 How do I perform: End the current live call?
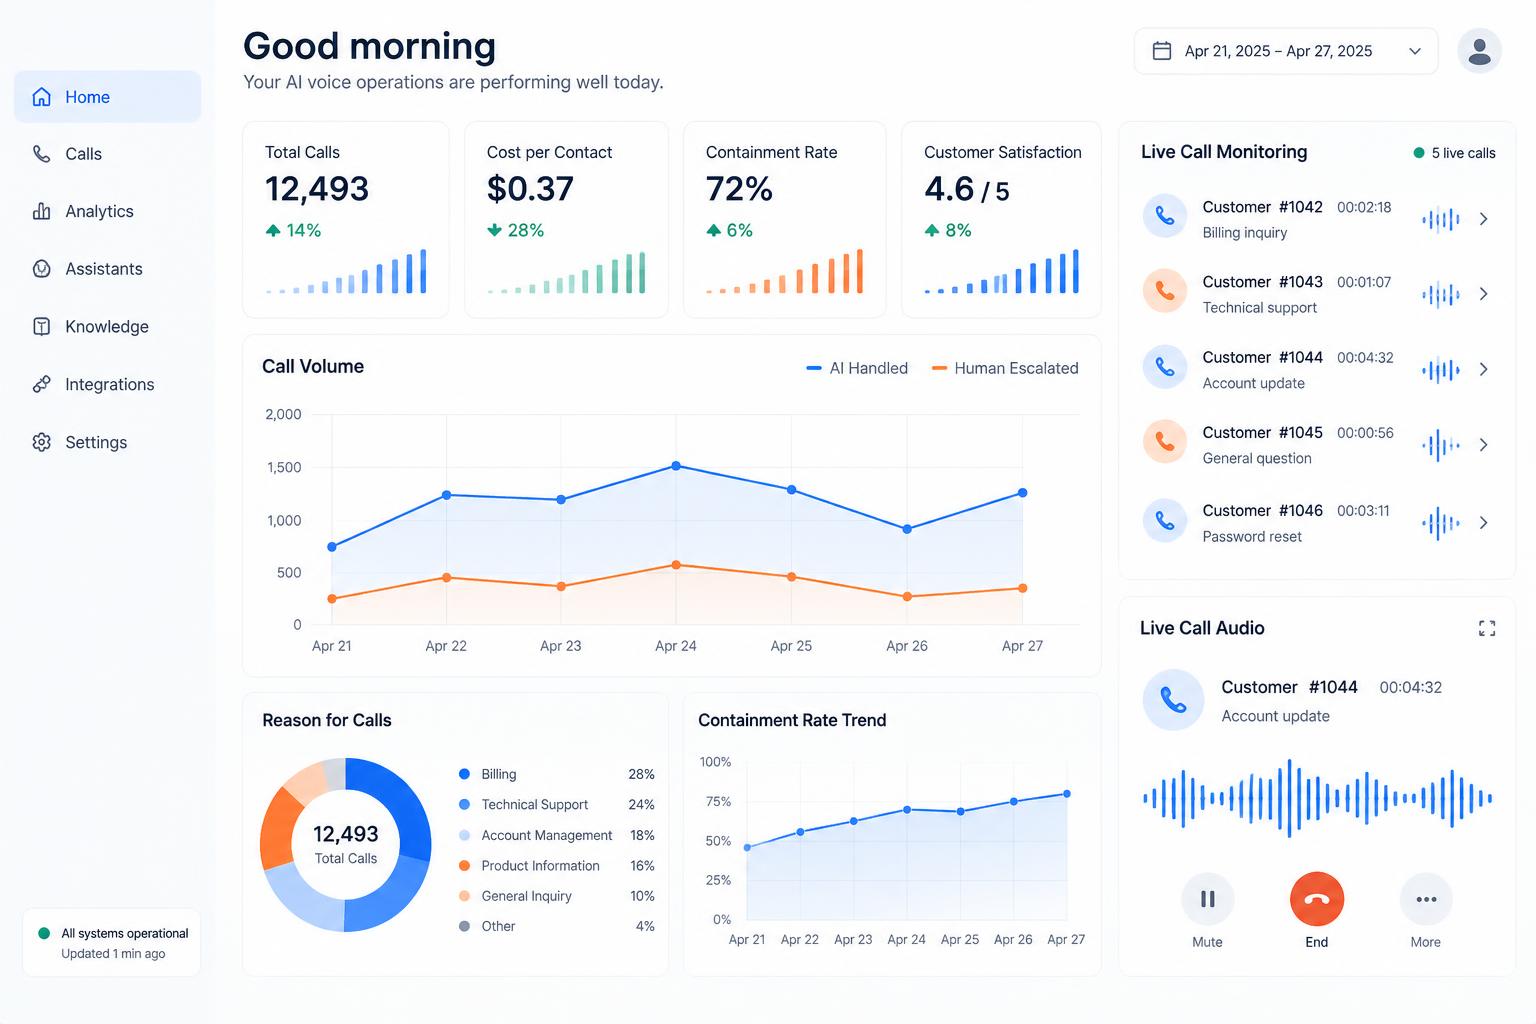pos(1316,899)
